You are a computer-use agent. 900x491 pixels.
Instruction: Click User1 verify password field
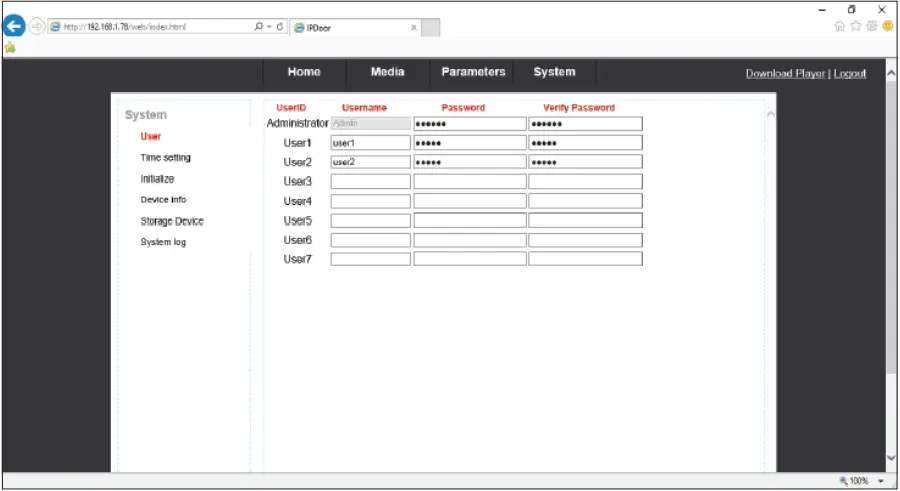pos(585,143)
